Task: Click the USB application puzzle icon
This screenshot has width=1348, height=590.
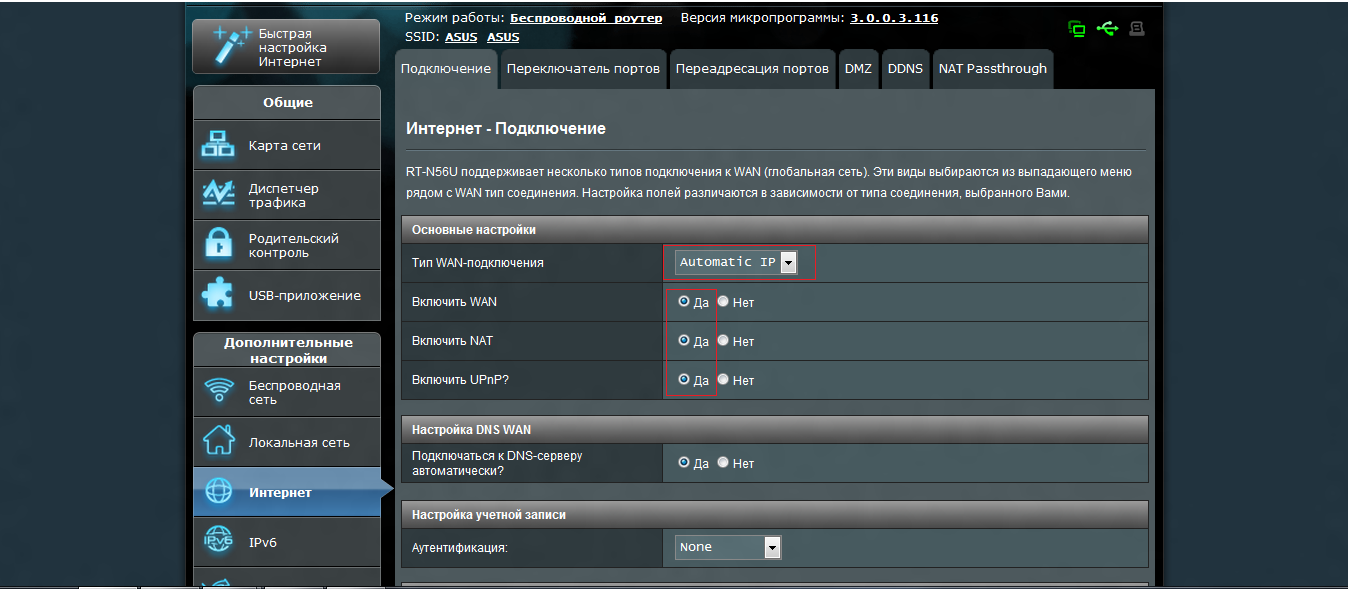Action: [218, 295]
